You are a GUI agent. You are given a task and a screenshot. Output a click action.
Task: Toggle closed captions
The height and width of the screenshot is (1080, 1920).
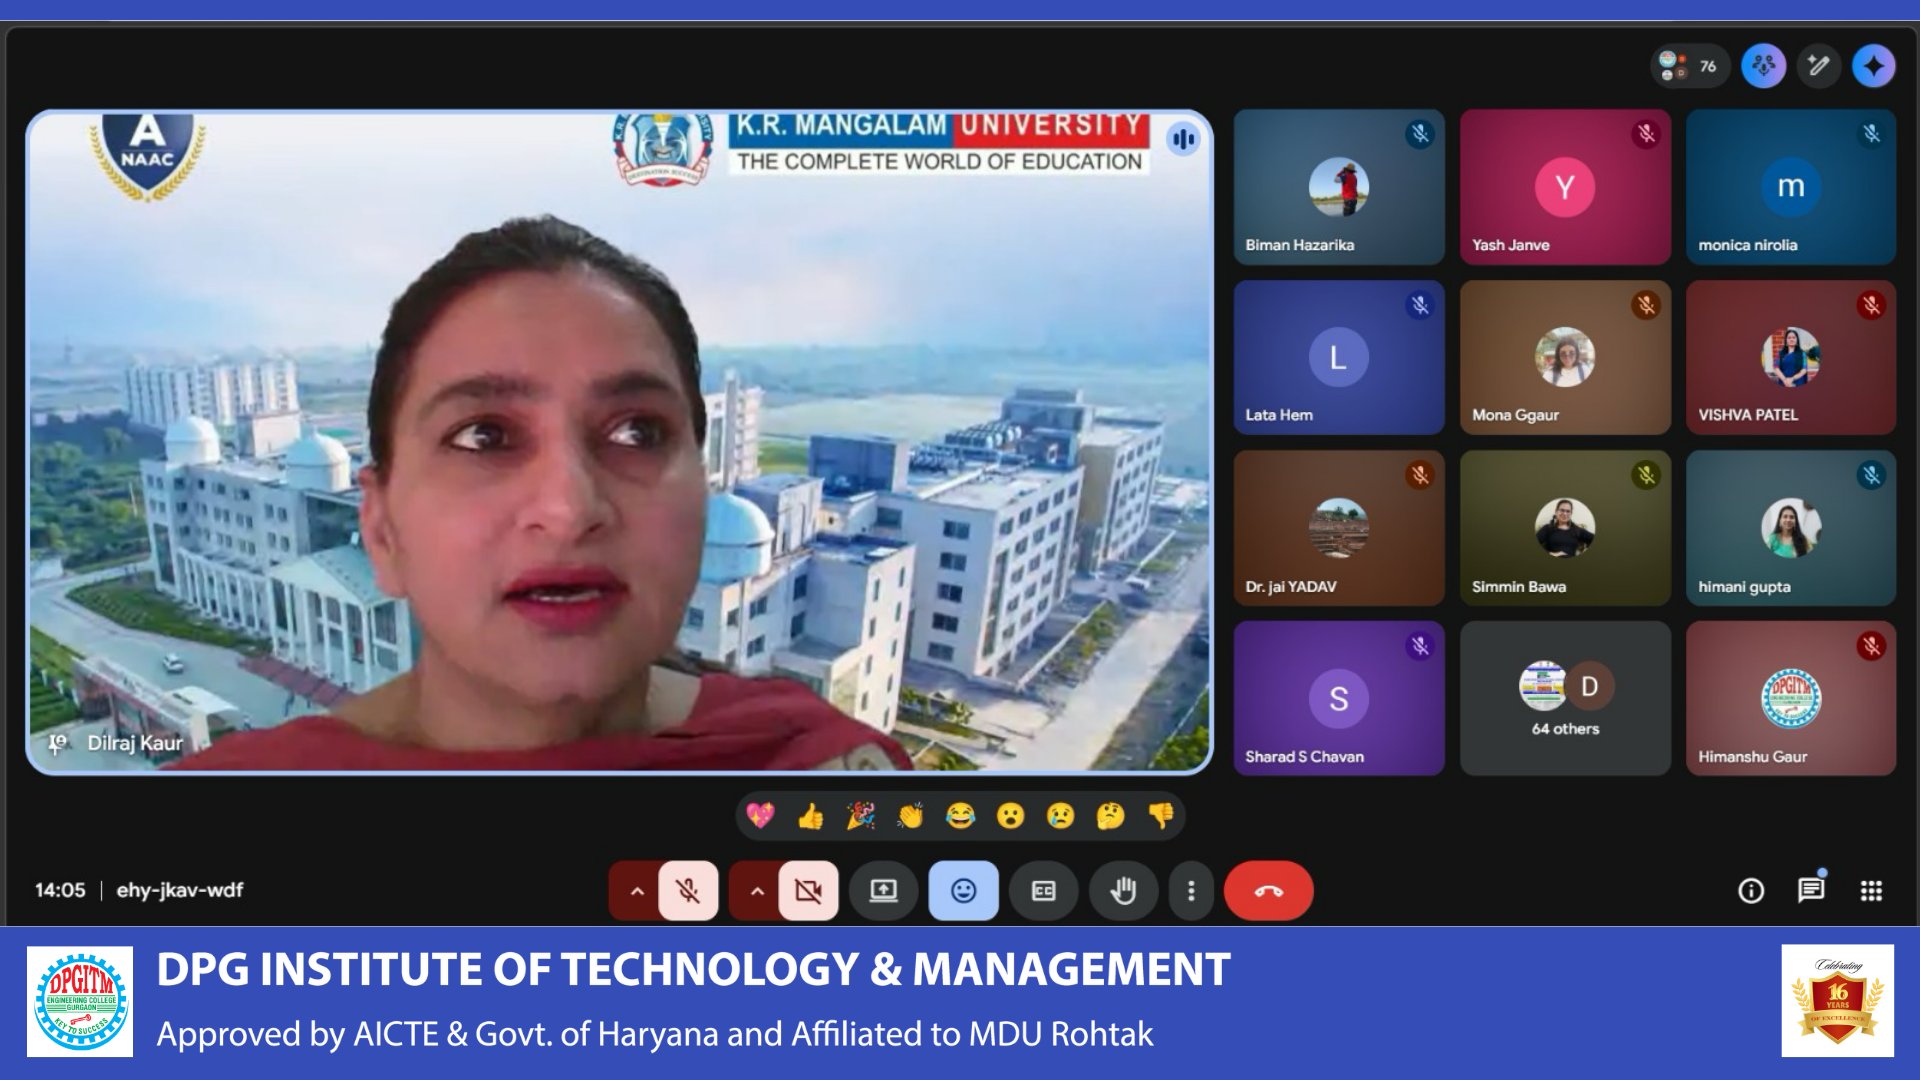1043,890
